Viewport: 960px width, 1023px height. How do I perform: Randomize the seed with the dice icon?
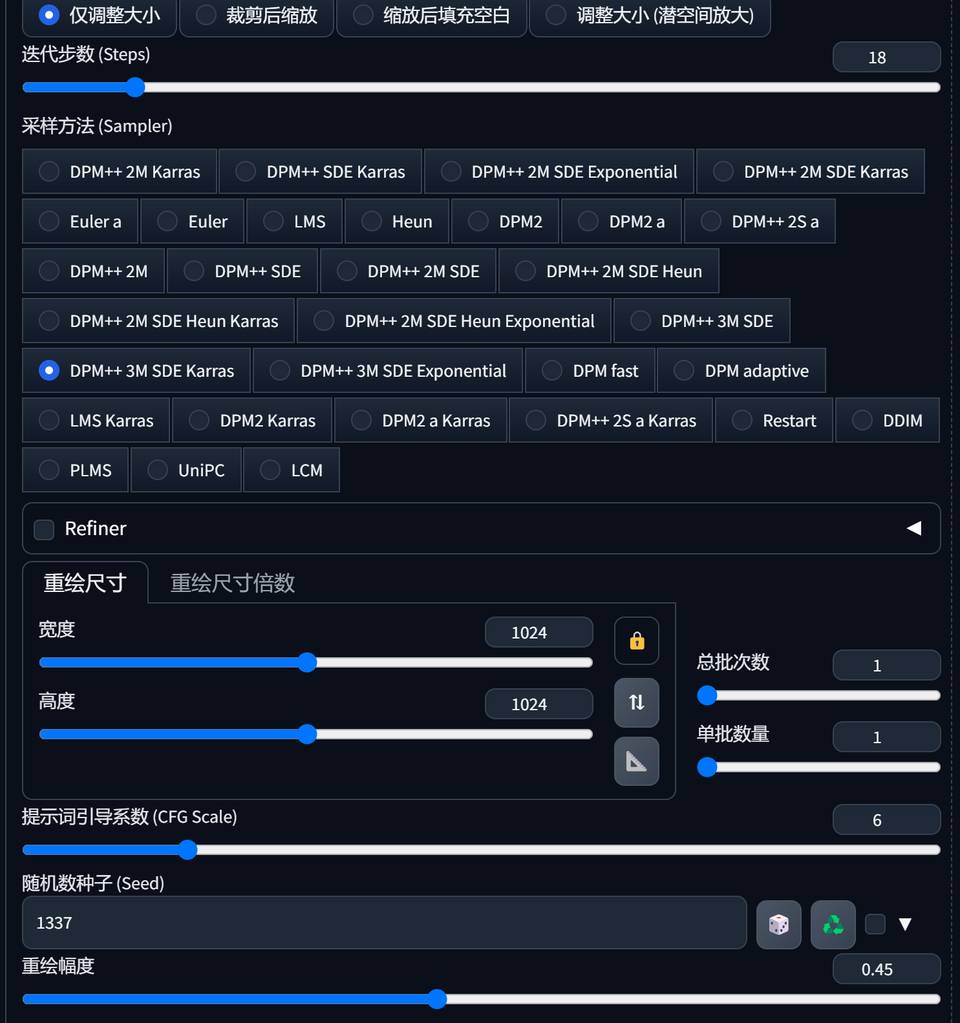(778, 924)
